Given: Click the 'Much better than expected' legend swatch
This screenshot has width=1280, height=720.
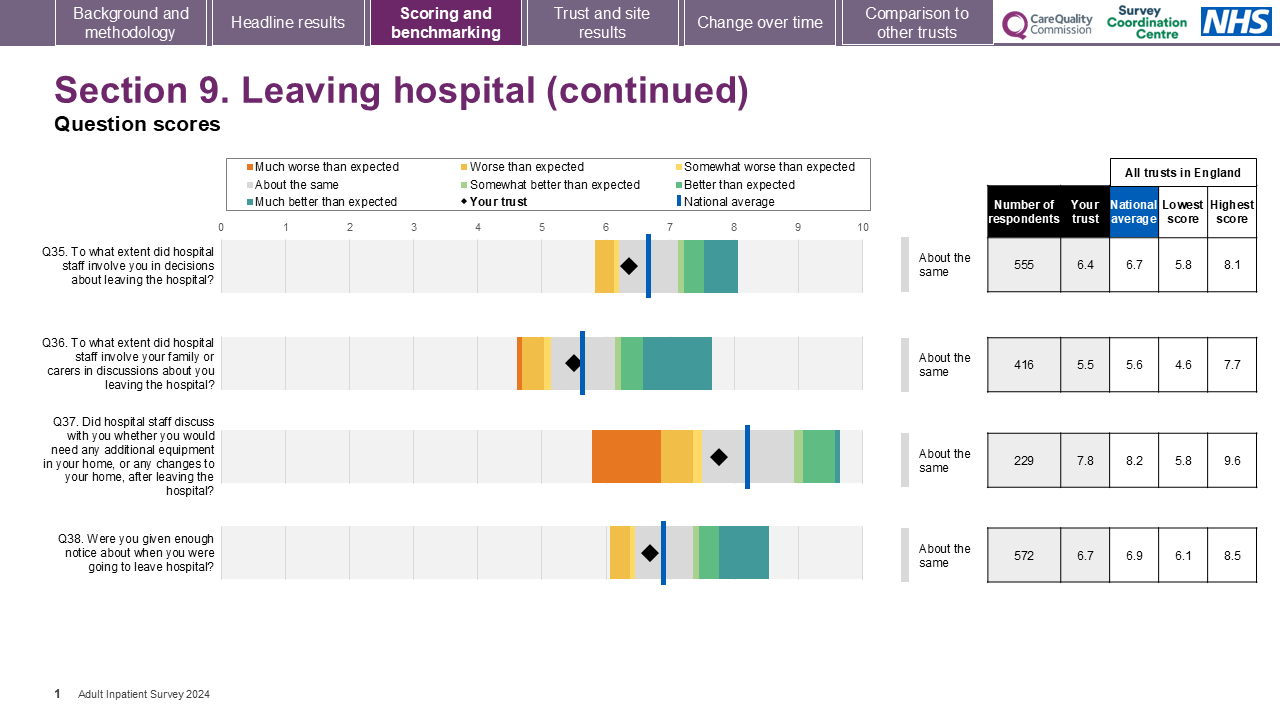Looking at the screenshot, I should (x=249, y=202).
